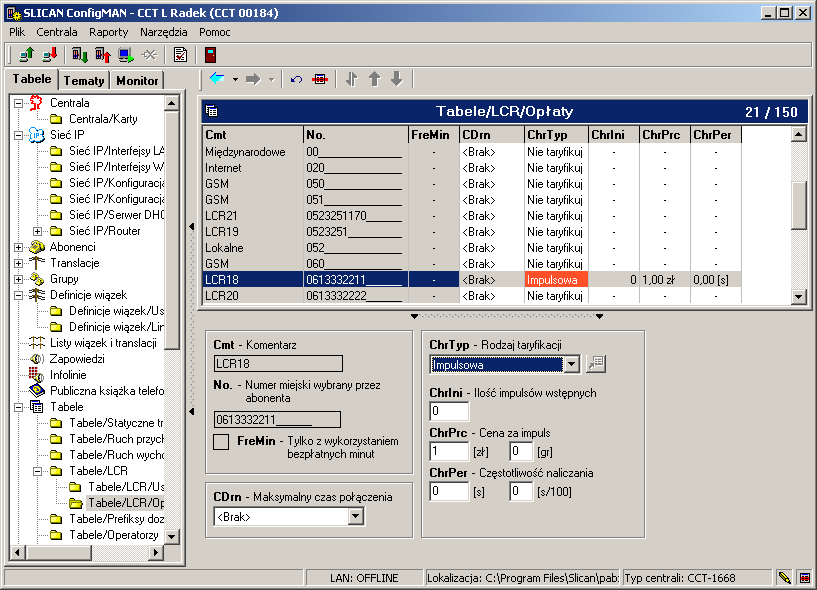This screenshot has height=590, width=817.
Task: Open the CDrn Maksymalny czas połączenia dropdown
Action: click(356, 517)
